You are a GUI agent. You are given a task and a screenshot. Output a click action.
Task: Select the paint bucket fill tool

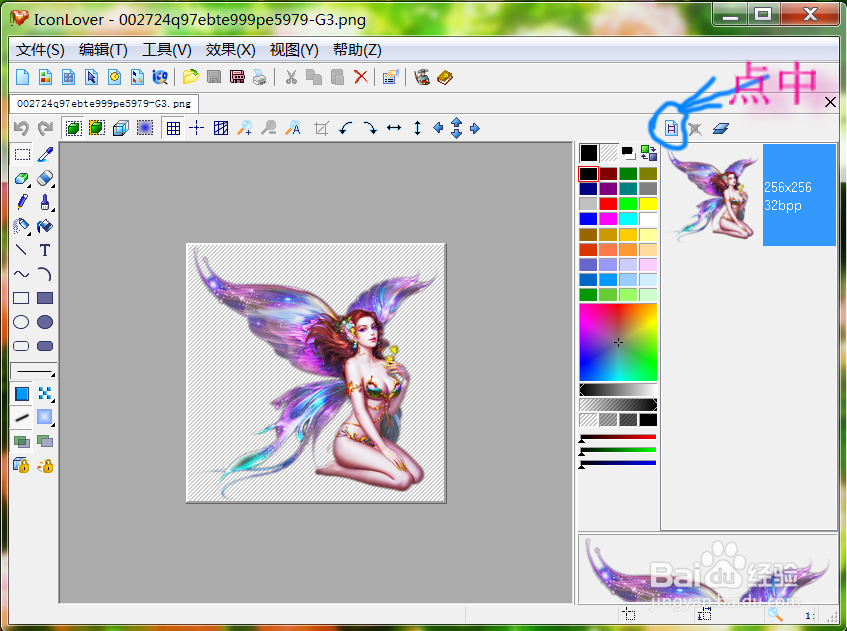[45, 226]
